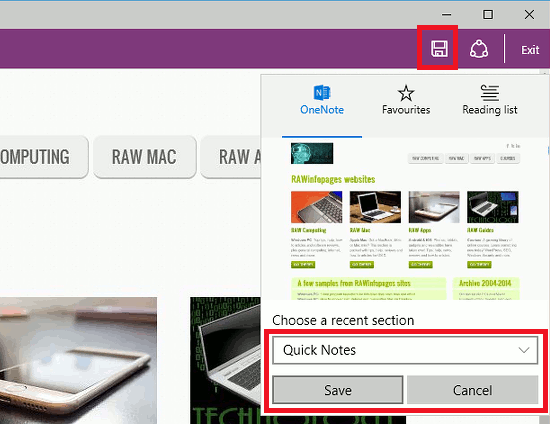Close the browser window
550x424 pixels.
pyautogui.click(x=529, y=15)
